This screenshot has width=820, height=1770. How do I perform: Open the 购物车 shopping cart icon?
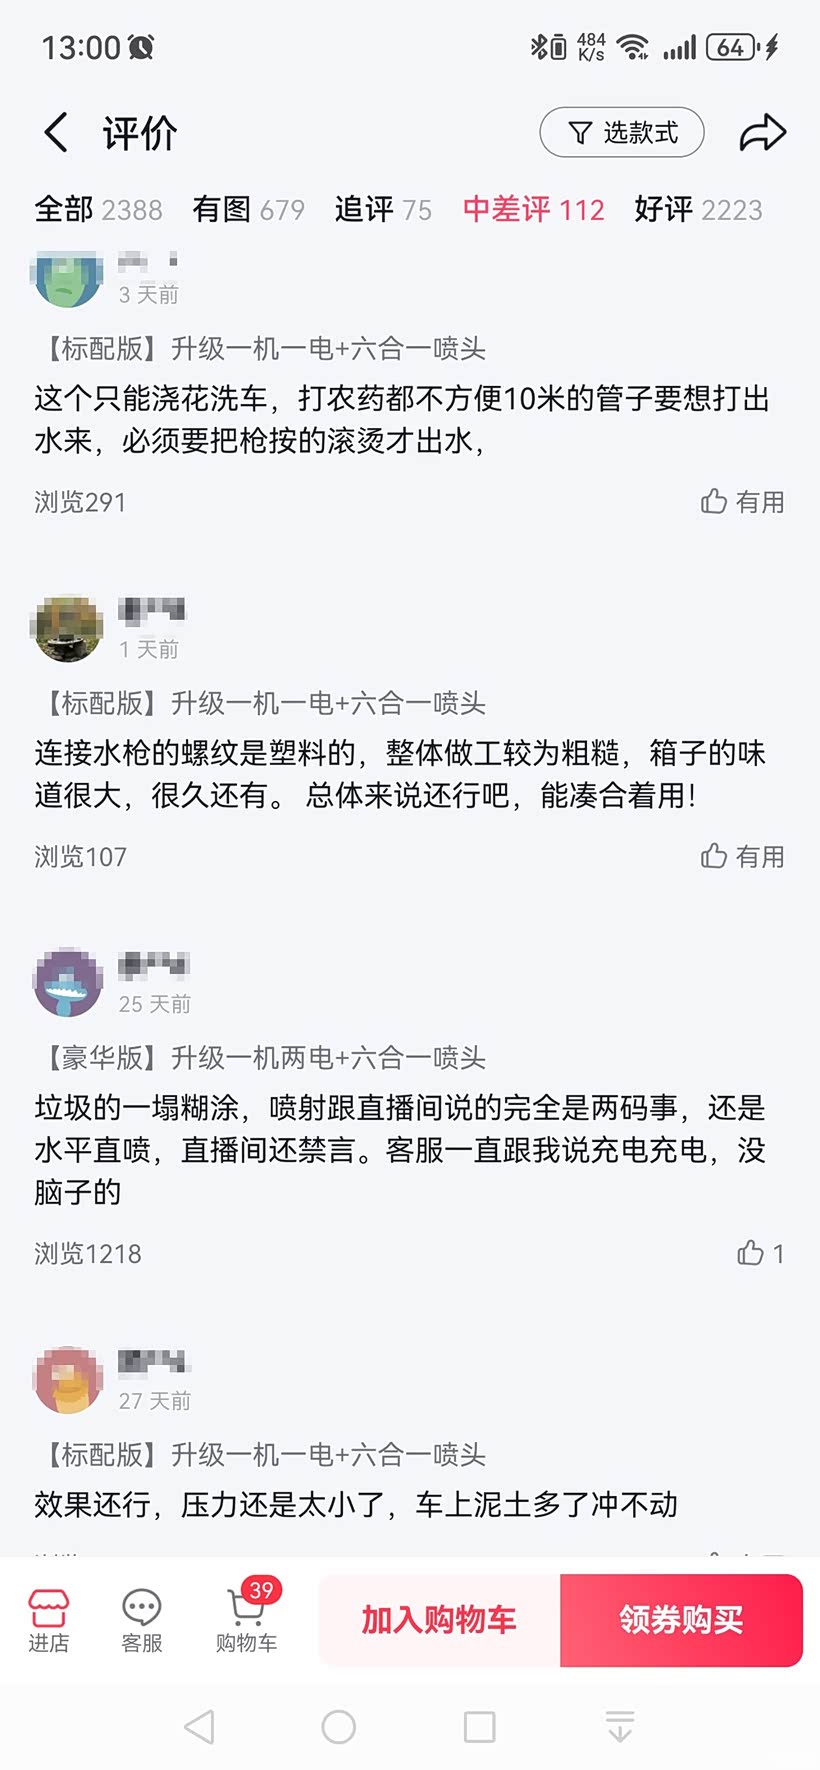click(246, 1620)
